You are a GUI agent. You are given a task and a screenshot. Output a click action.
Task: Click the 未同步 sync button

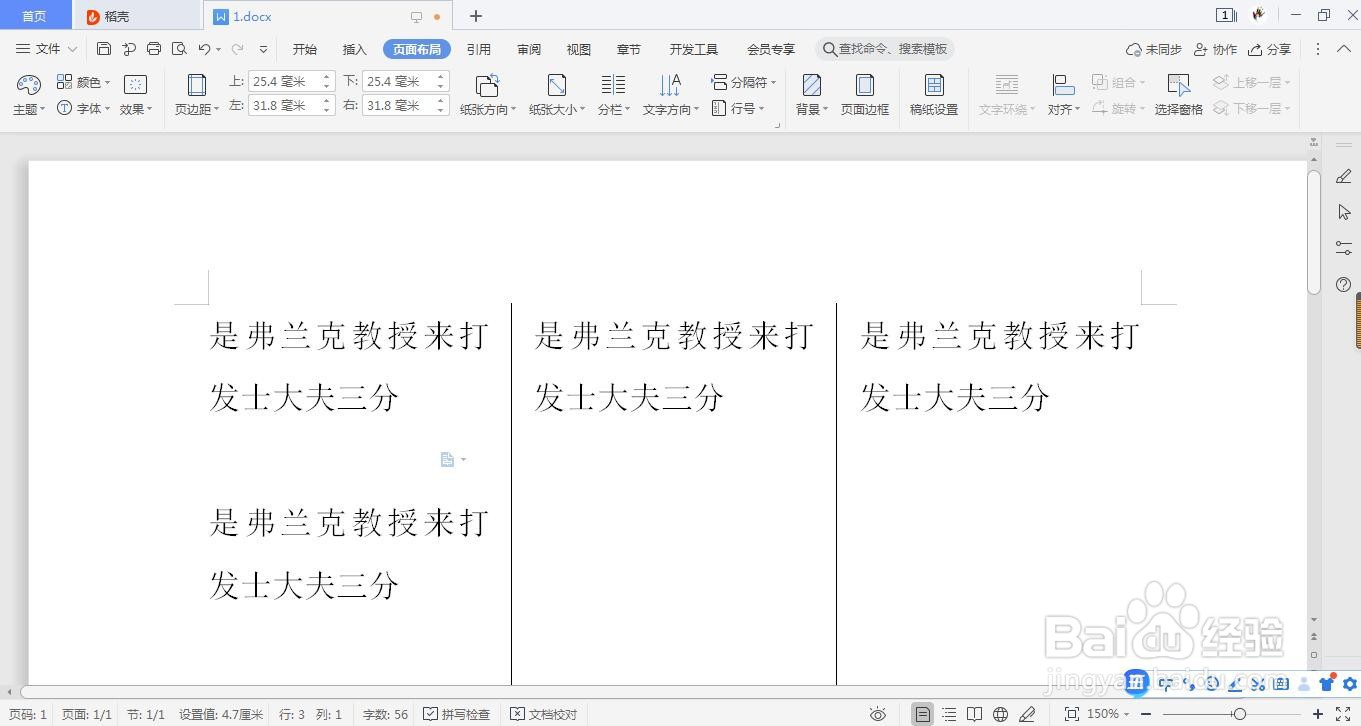[x=1153, y=49]
